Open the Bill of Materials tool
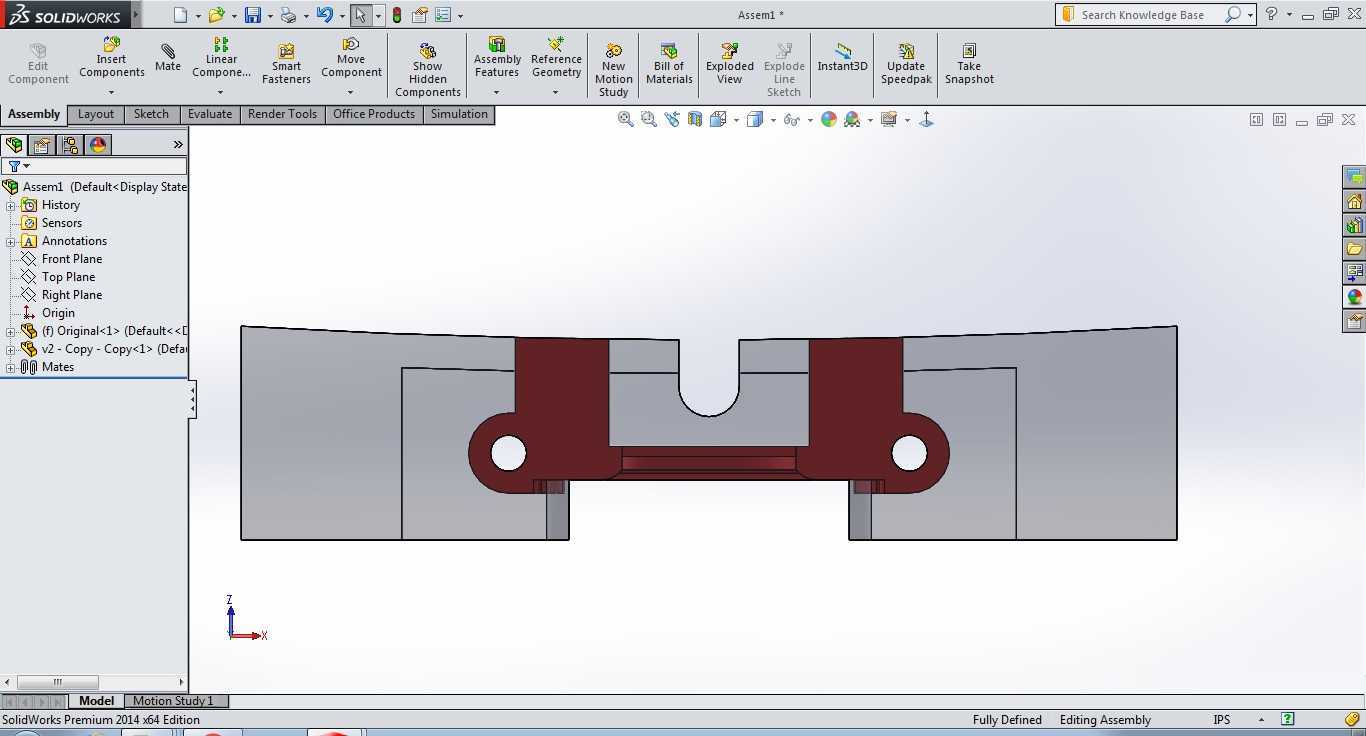This screenshot has height=736, width=1366. [669, 64]
